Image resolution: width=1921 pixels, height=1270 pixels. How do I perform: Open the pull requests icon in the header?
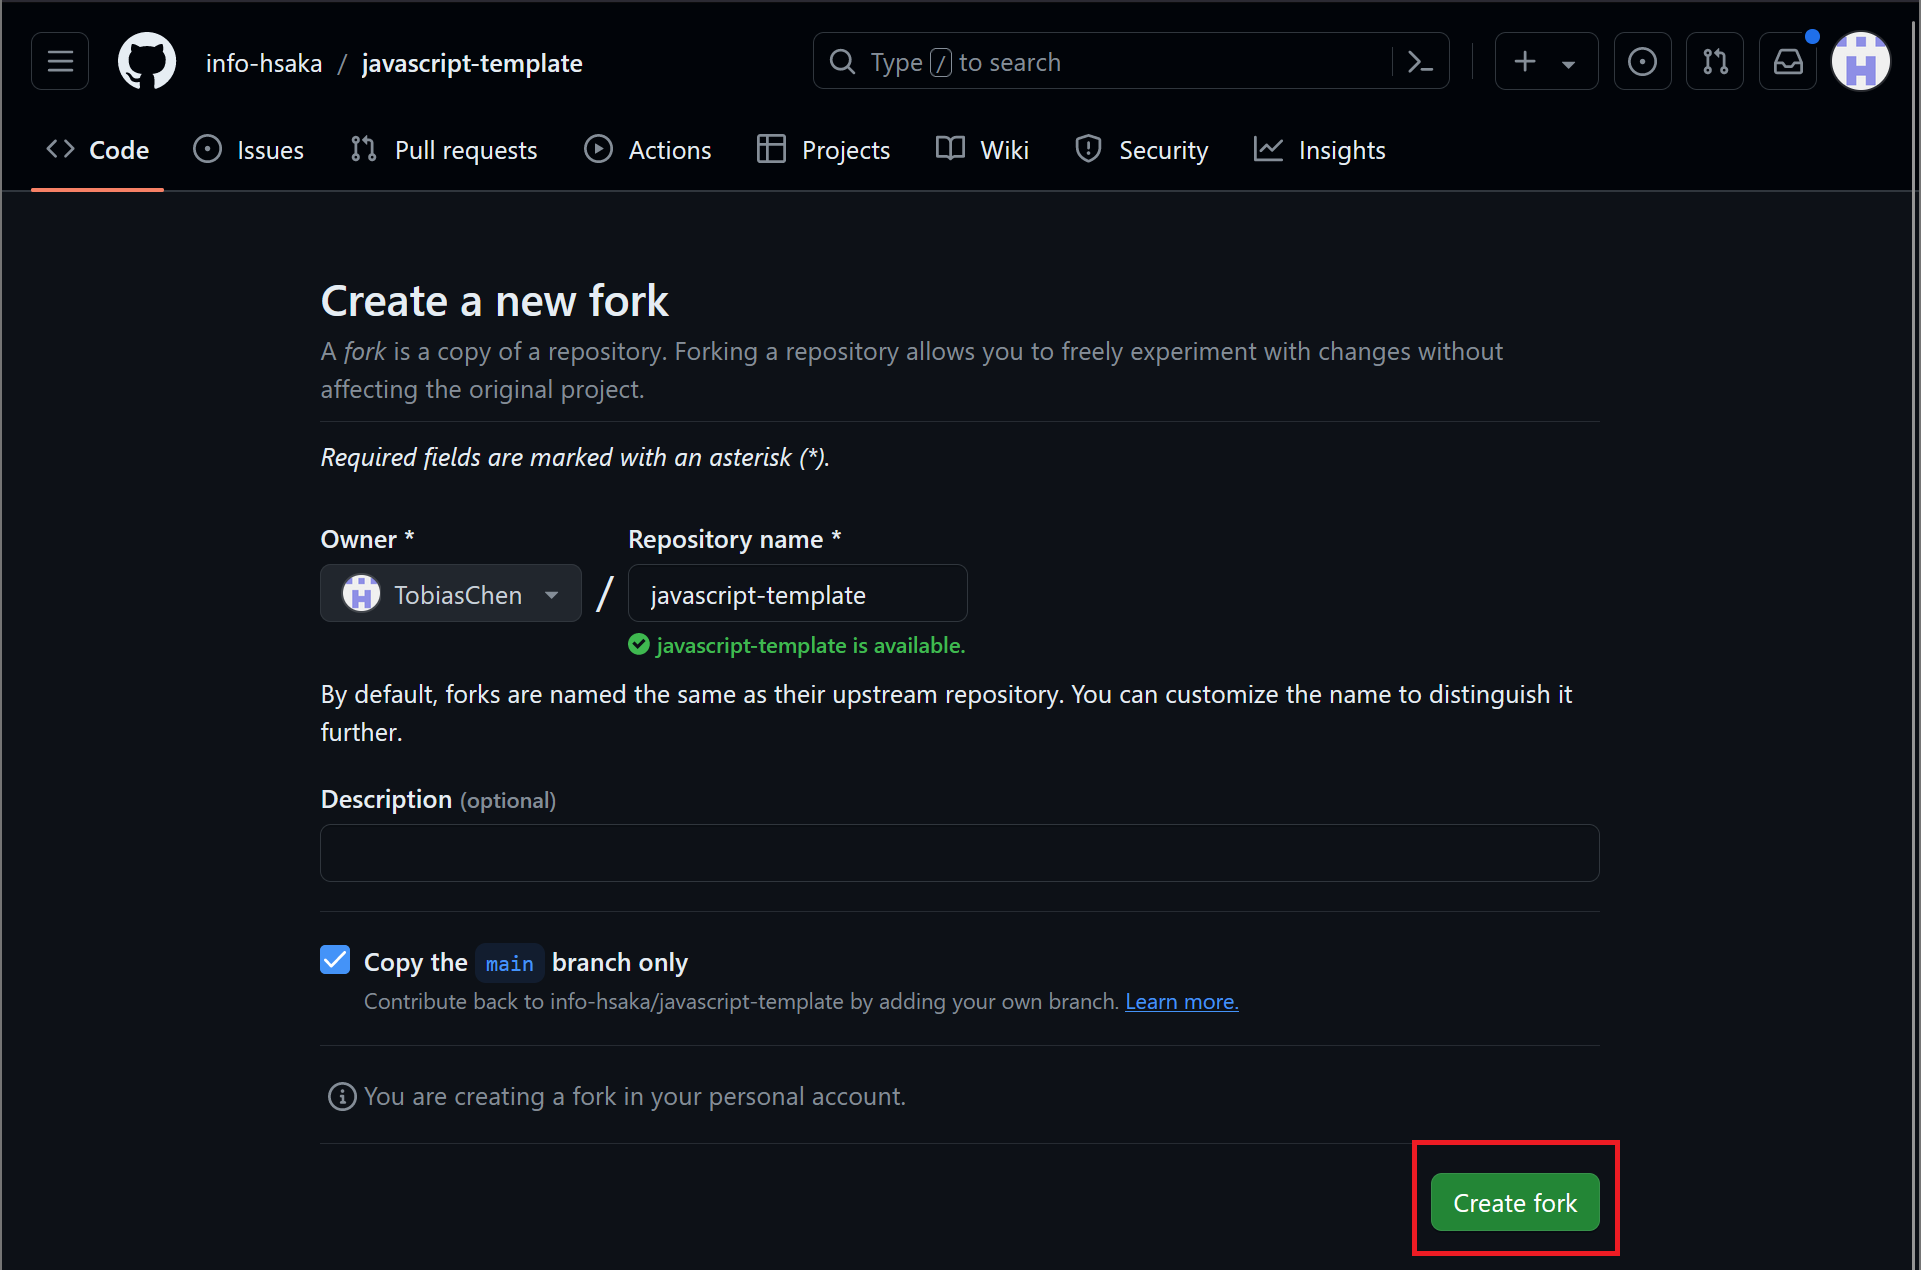1715,62
